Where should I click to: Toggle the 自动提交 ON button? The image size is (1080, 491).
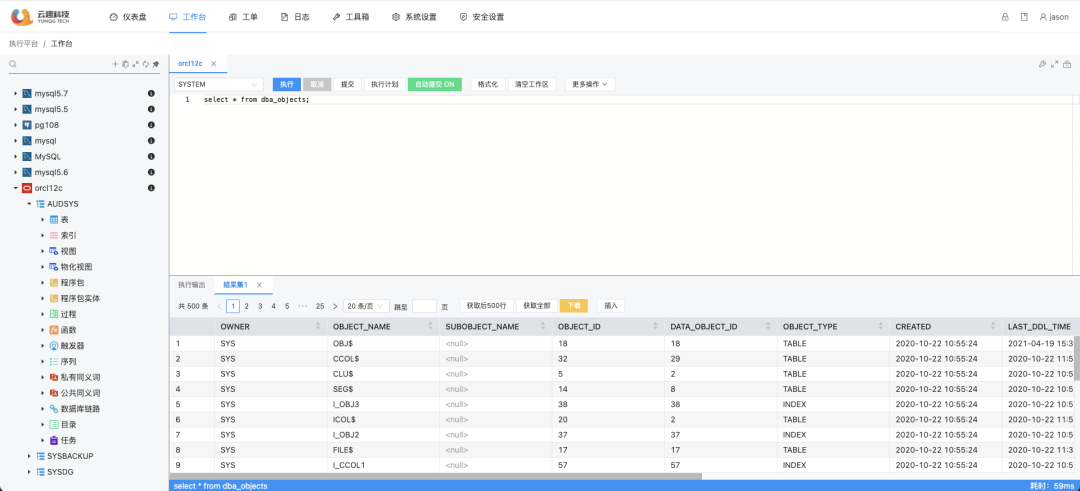435,84
